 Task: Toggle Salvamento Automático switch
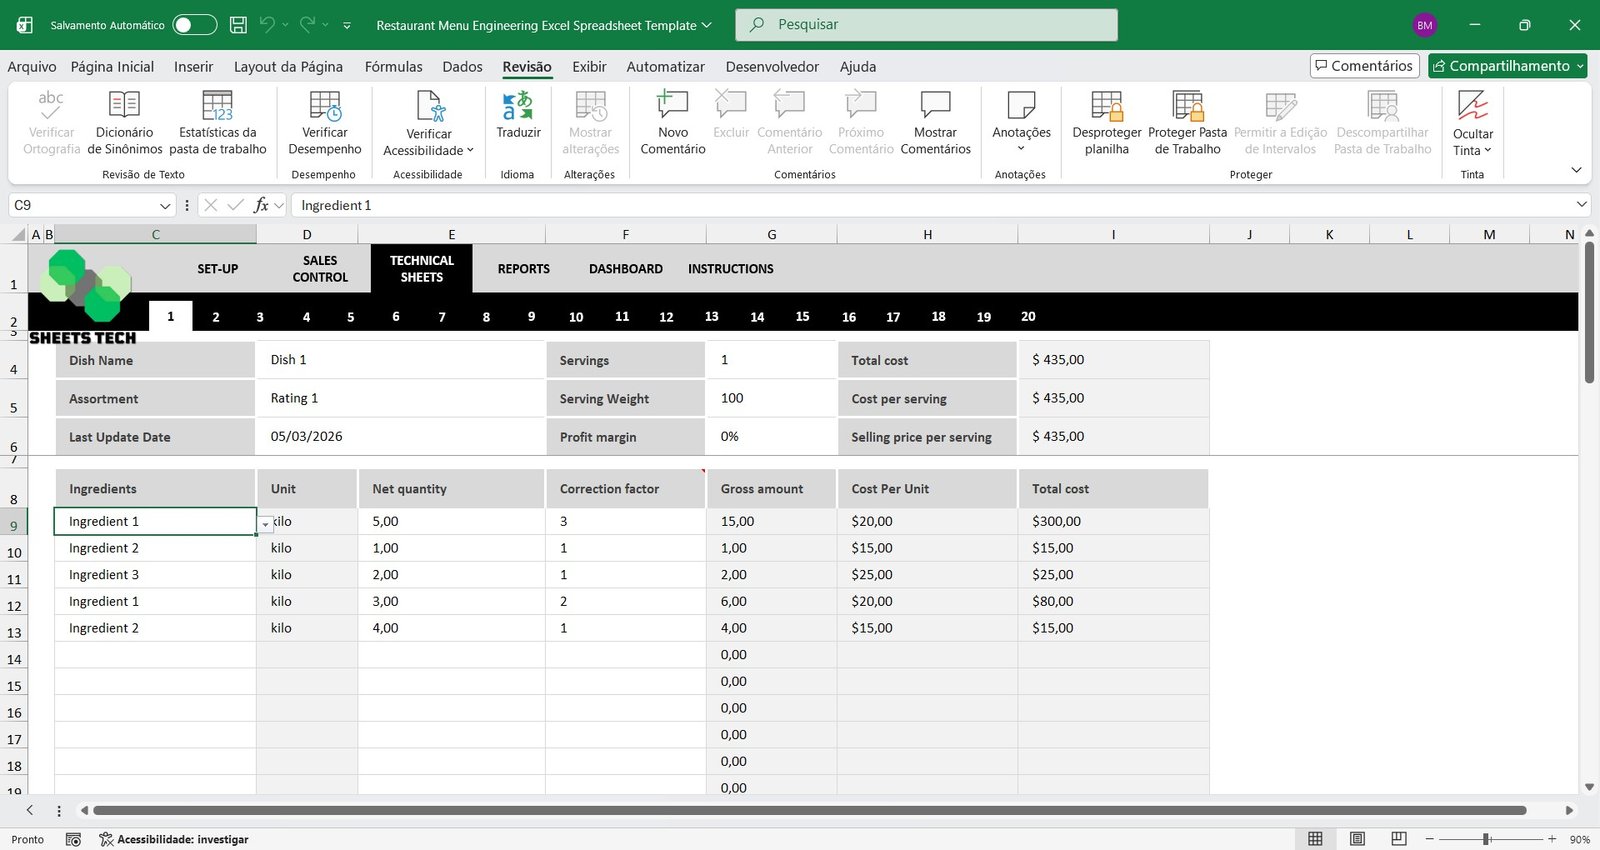pyautogui.click(x=194, y=25)
